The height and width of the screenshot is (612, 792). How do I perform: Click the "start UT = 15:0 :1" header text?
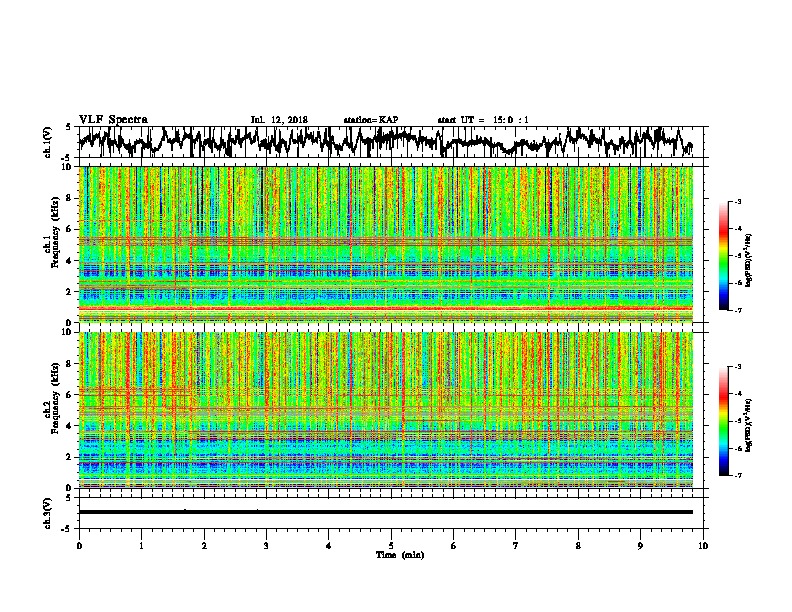483,120
